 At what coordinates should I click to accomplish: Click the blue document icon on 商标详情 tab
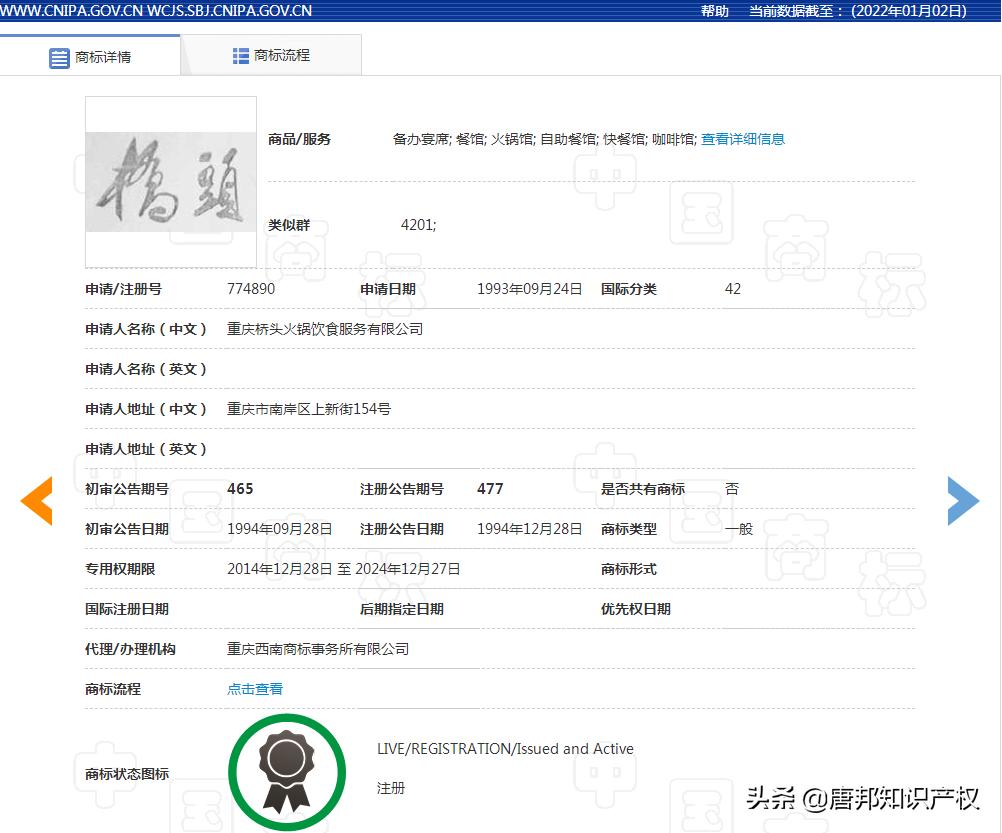coord(61,57)
